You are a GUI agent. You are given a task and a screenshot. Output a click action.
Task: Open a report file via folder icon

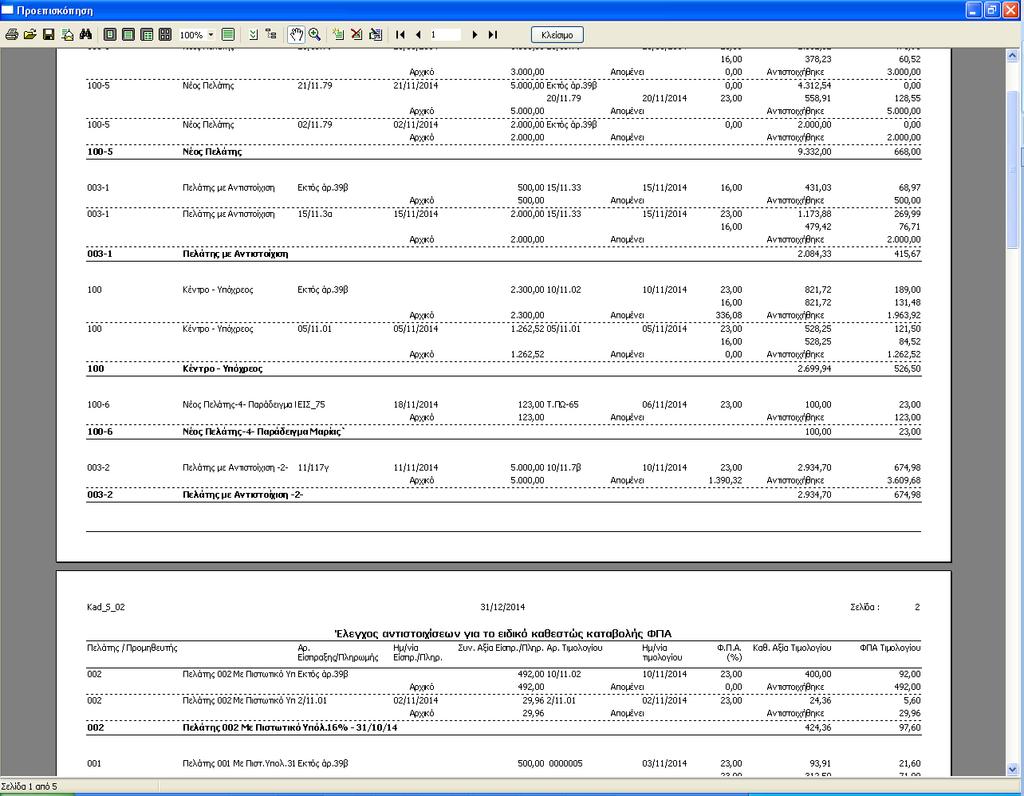pyautogui.click(x=29, y=35)
